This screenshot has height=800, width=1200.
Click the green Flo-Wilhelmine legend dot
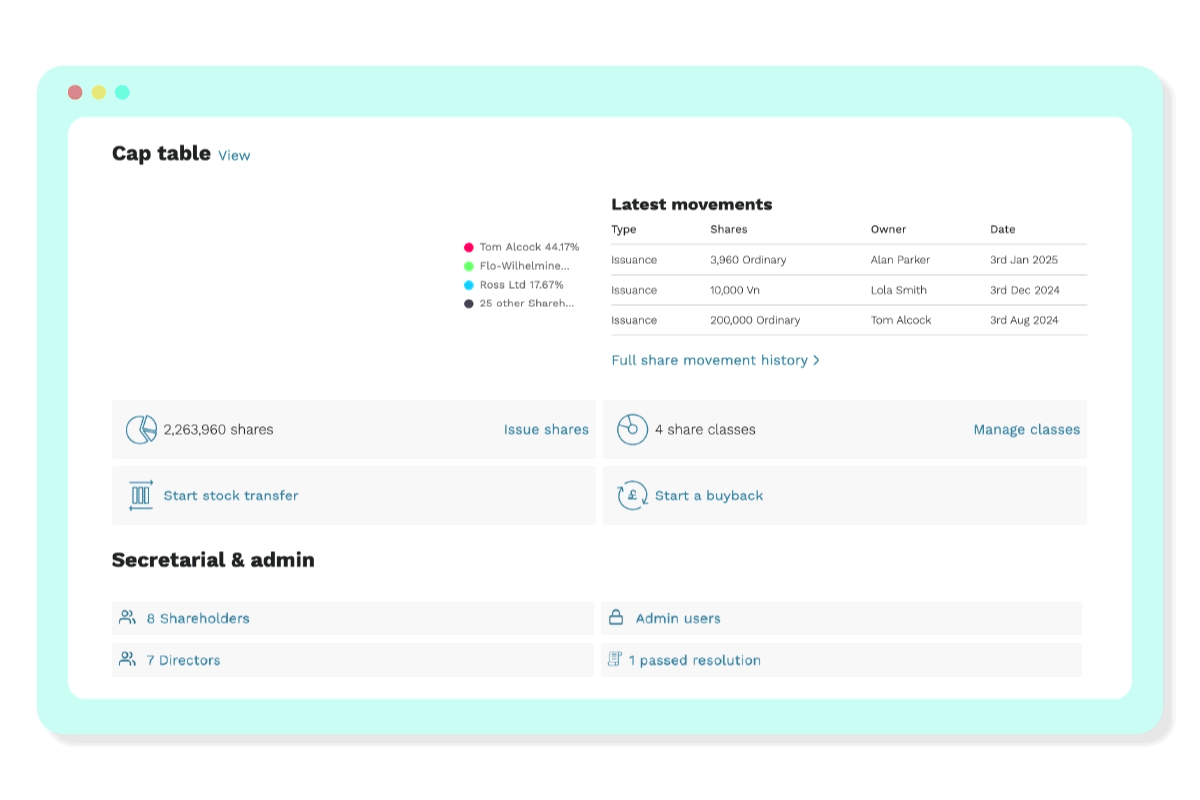(469, 266)
